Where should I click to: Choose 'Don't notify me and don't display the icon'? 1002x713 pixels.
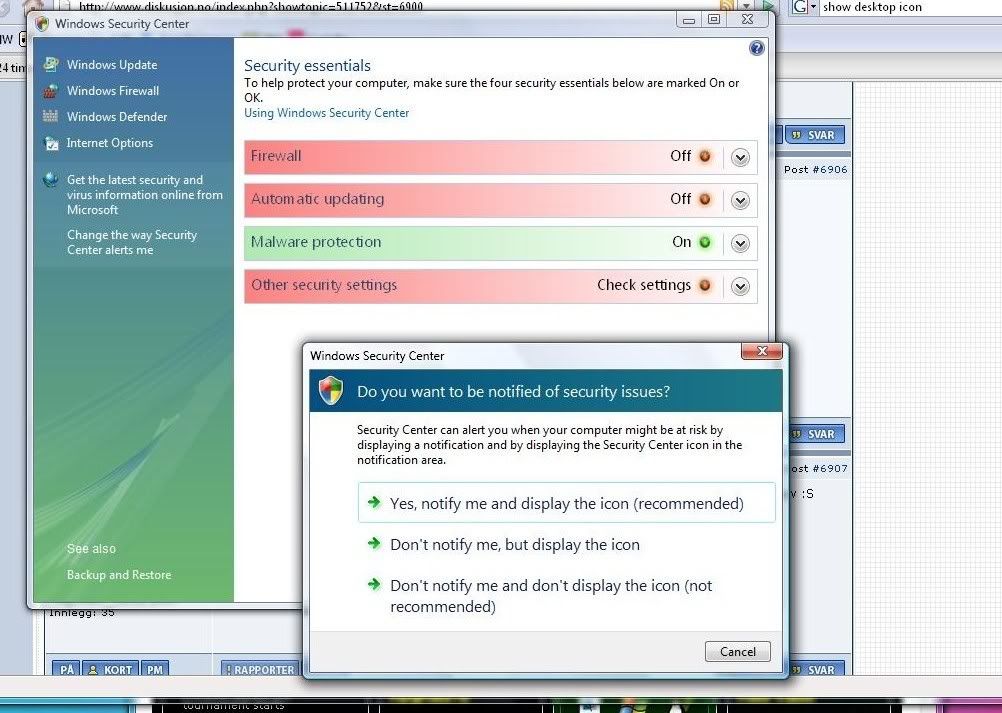[551, 596]
